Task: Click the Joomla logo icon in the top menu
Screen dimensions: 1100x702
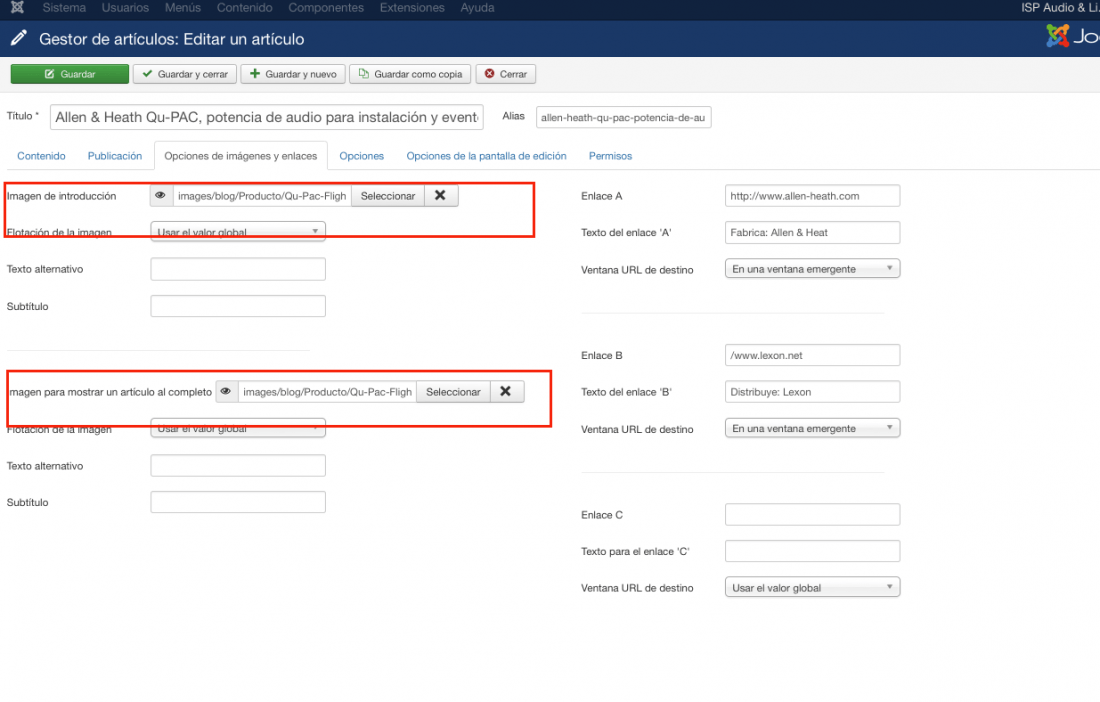Action: [x=17, y=8]
